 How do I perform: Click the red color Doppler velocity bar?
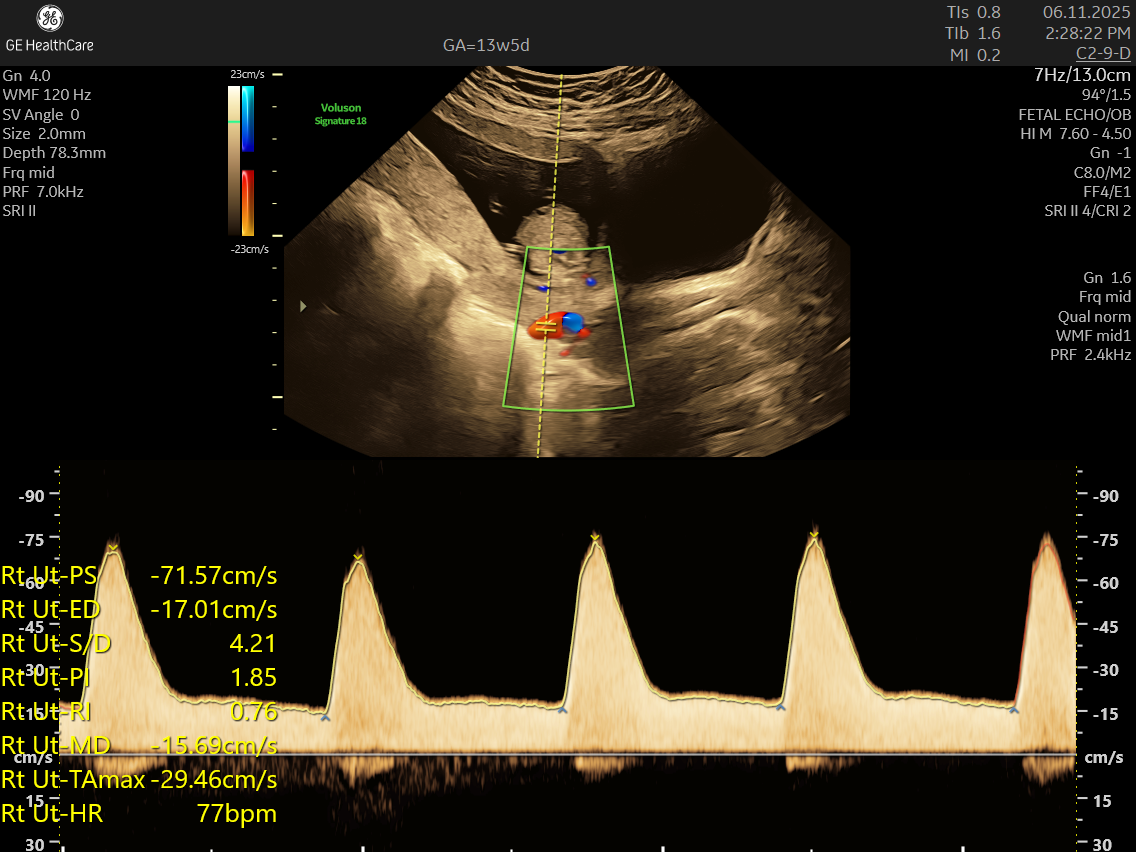[x=248, y=202]
